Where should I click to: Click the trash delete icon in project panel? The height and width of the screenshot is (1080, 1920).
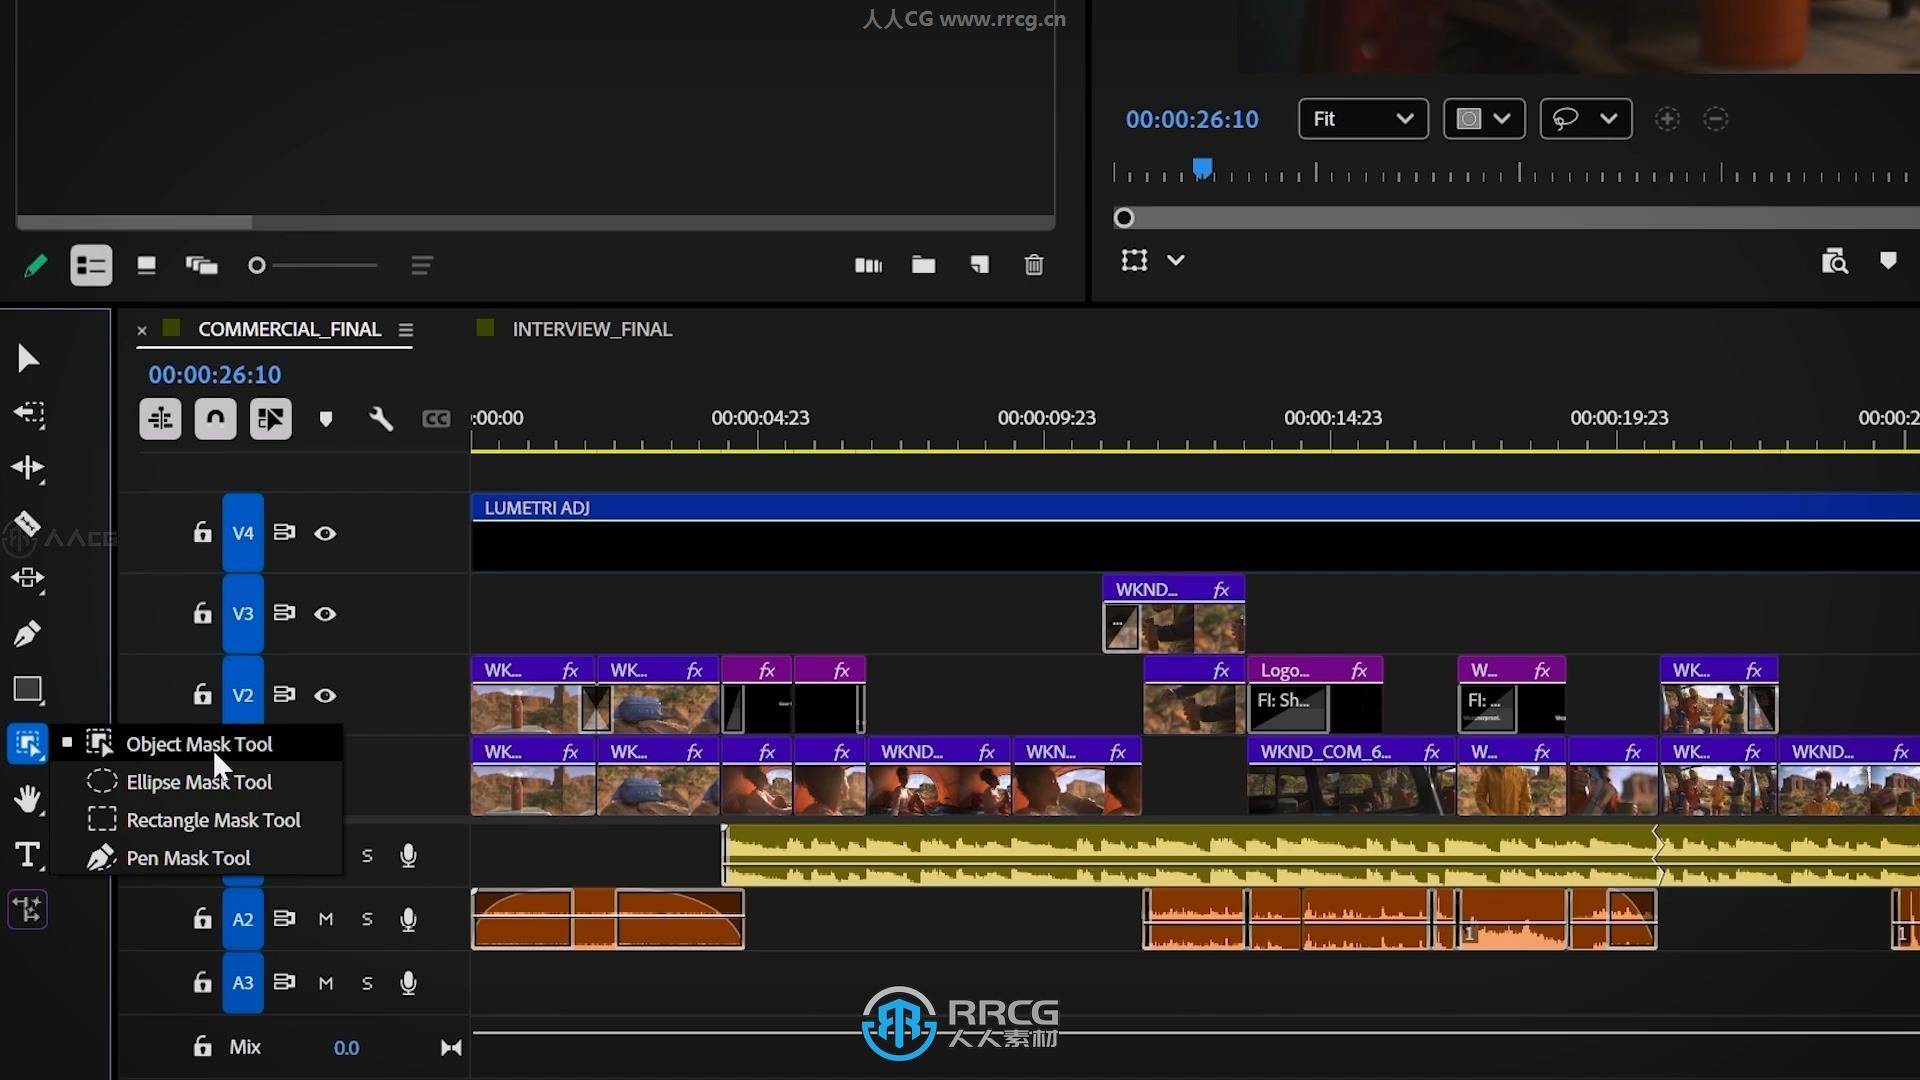tap(1034, 265)
